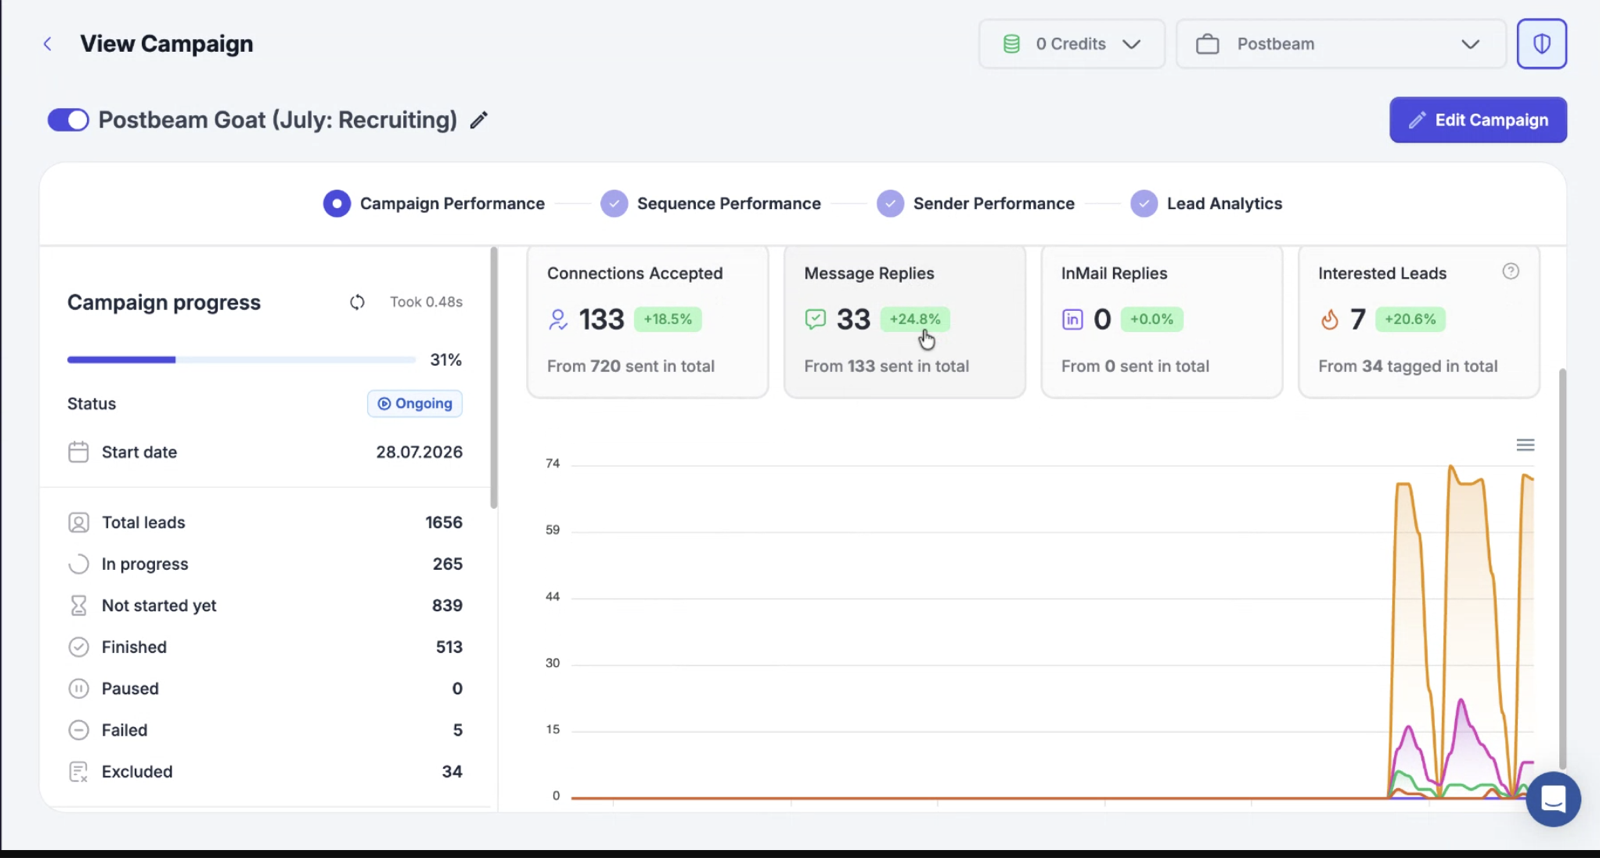Image resolution: width=1600 pixels, height=858 pixels.
Task: Click the In progress value 265
Action: 447,564
